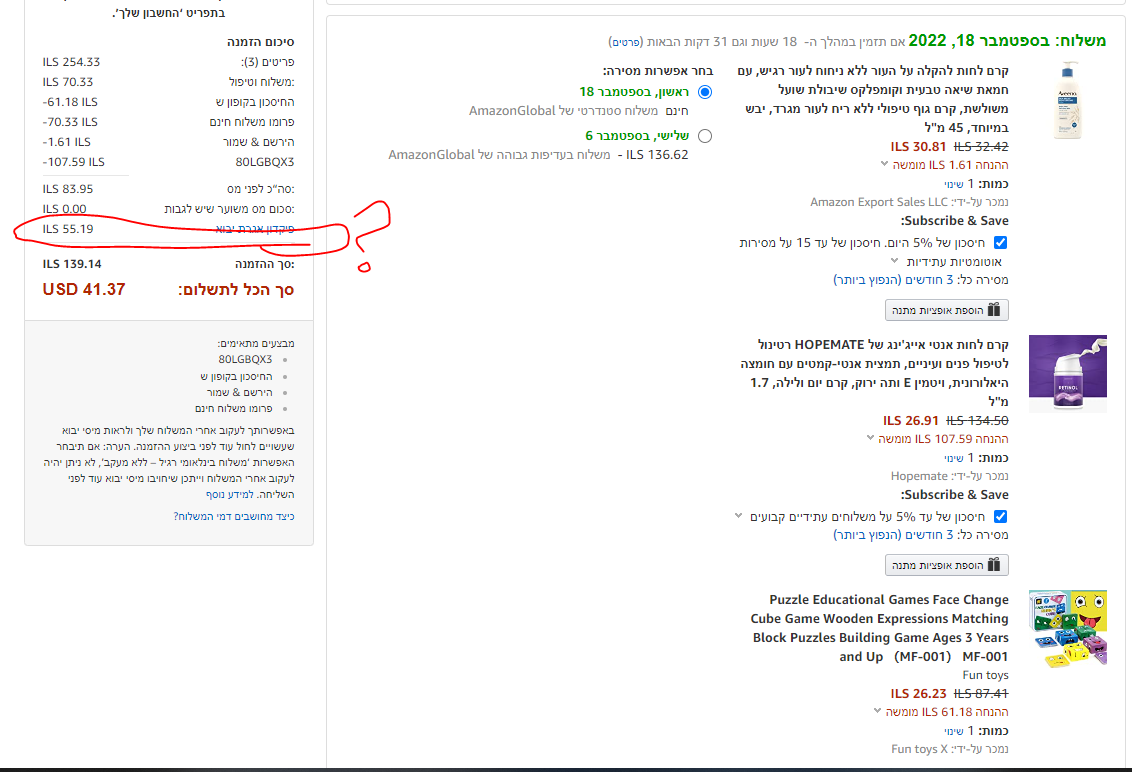The width and height of the screenshot is (1132, 772).
Task: Toggle Subscribe & Save checkbox for HOPEMATE cream
Action: point(1001,516)
